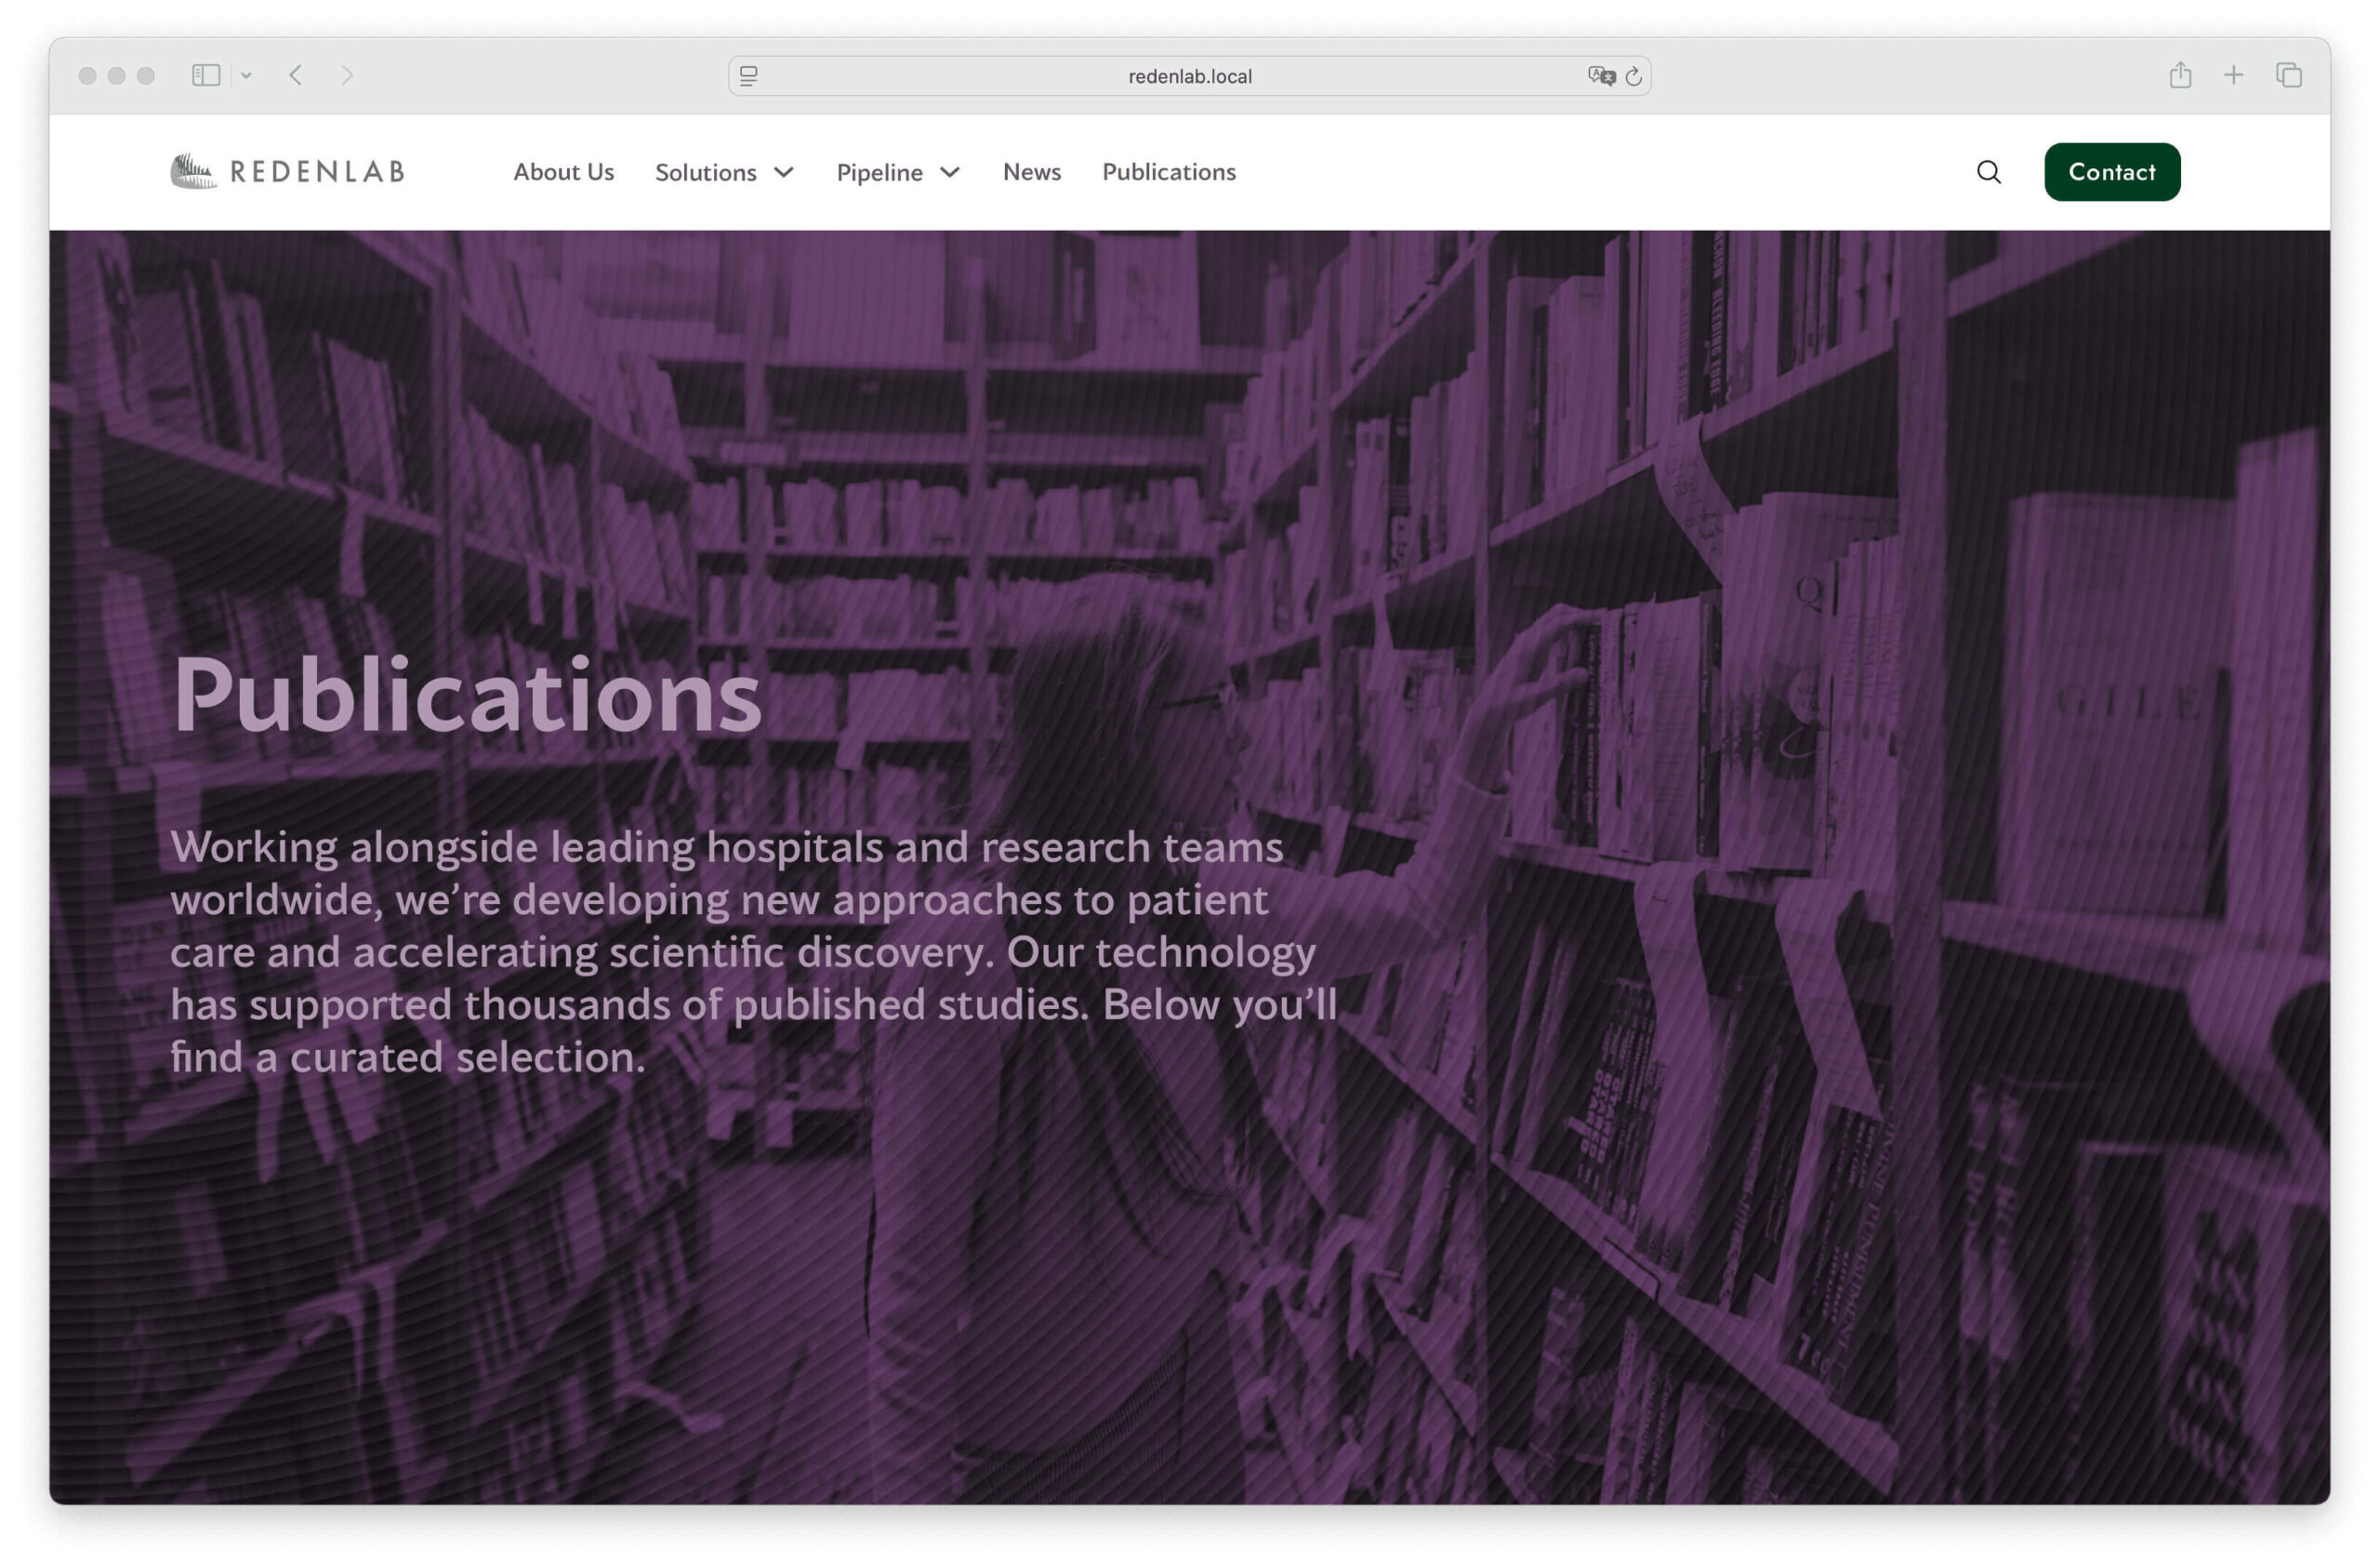The height and width of the screenshot is (1566, 2380).
Task: Go forward to next page
Action: [x=347, y=75]
